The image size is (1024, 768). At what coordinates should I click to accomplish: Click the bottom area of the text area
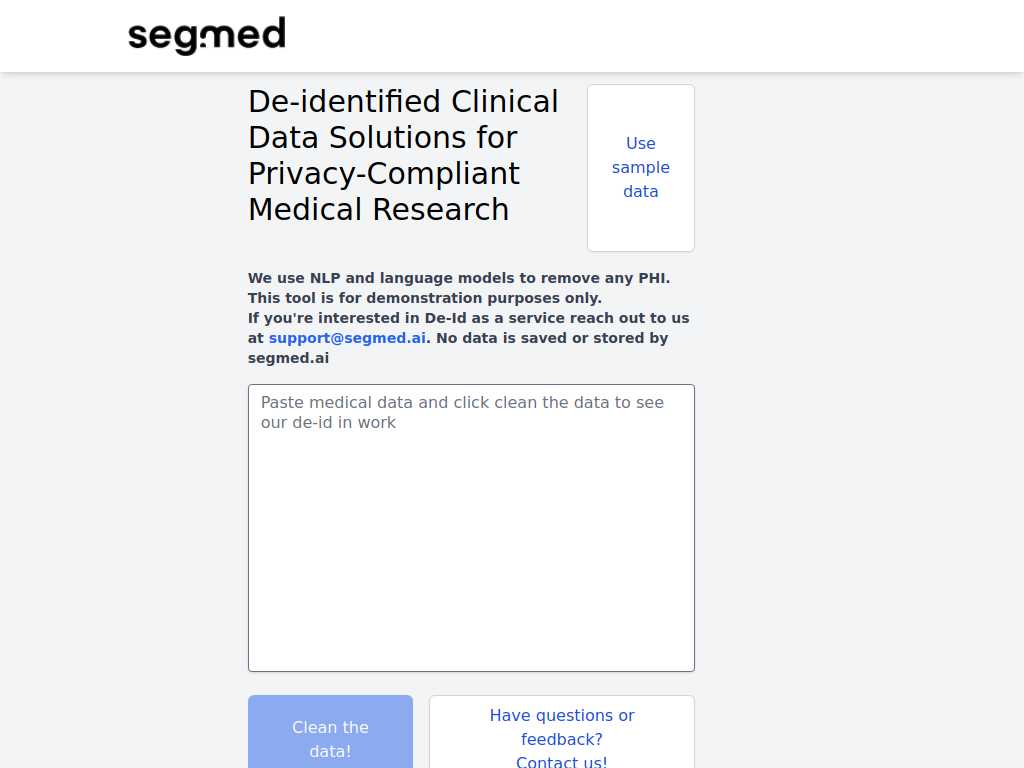(472, 647)
